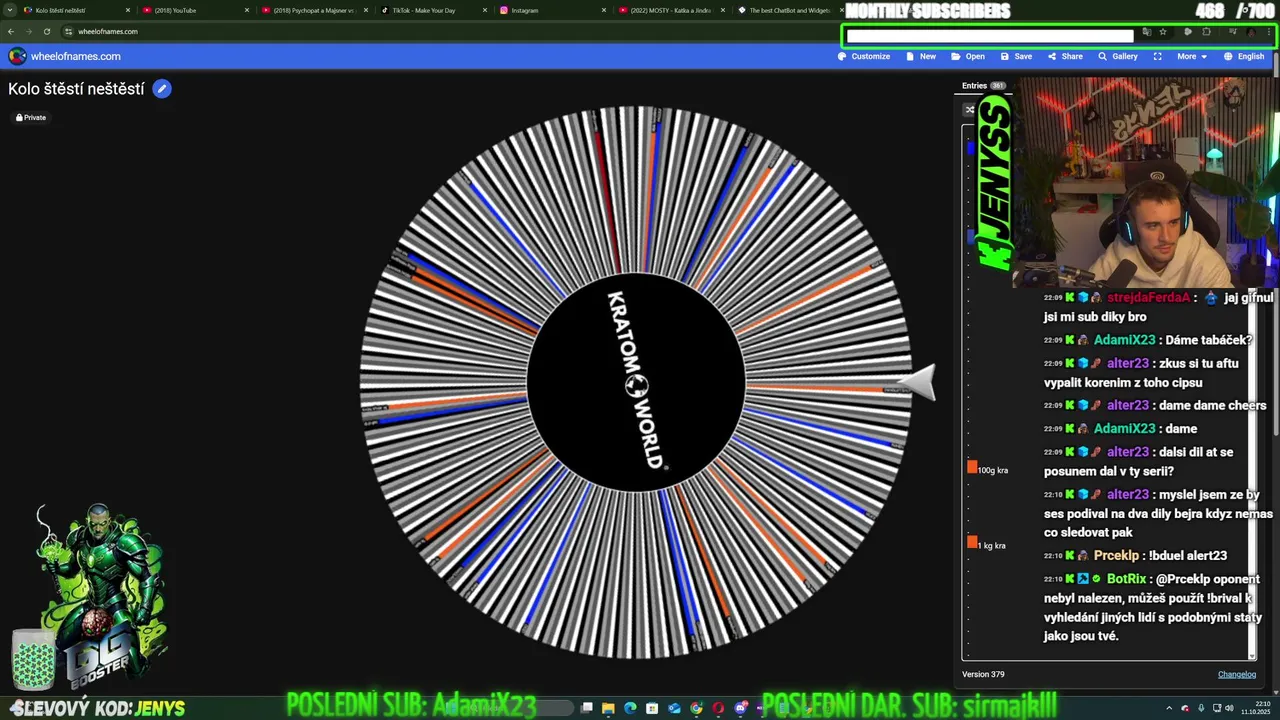Go back in browser
Screen dimensions: 1280x720
pos(11,31)
